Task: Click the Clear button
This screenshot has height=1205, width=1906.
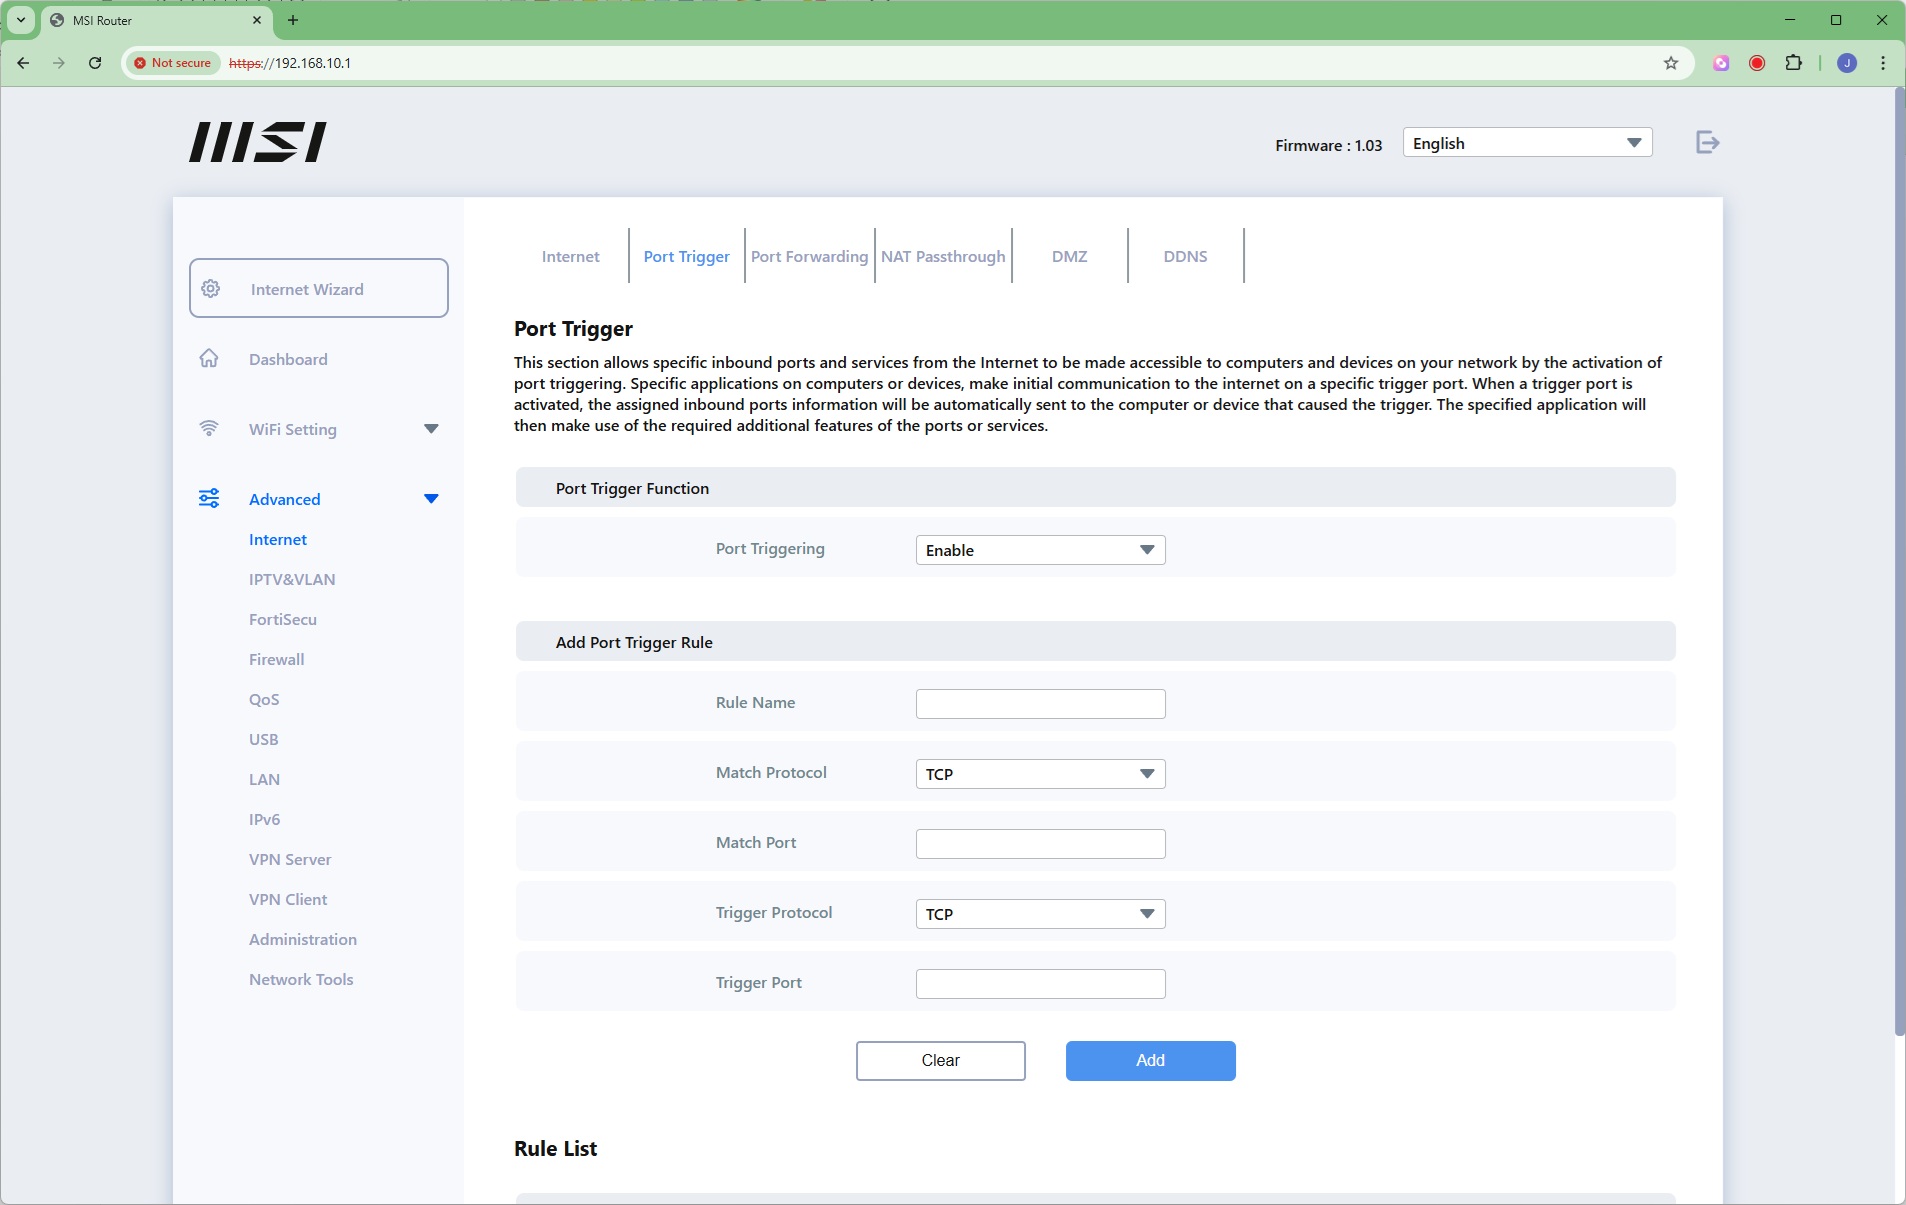Action: 940,1060
